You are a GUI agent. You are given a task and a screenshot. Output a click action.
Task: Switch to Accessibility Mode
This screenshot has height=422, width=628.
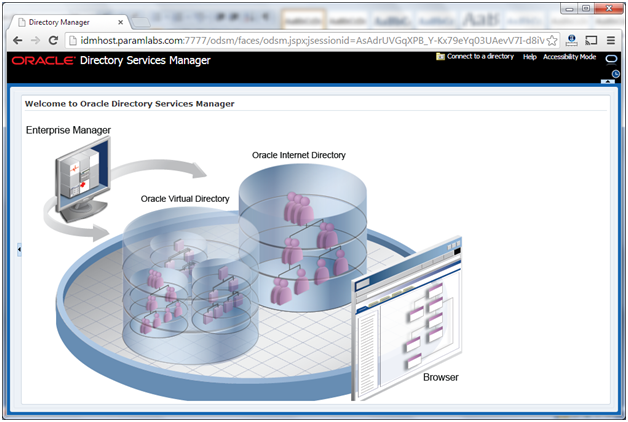tap(570, 57)
